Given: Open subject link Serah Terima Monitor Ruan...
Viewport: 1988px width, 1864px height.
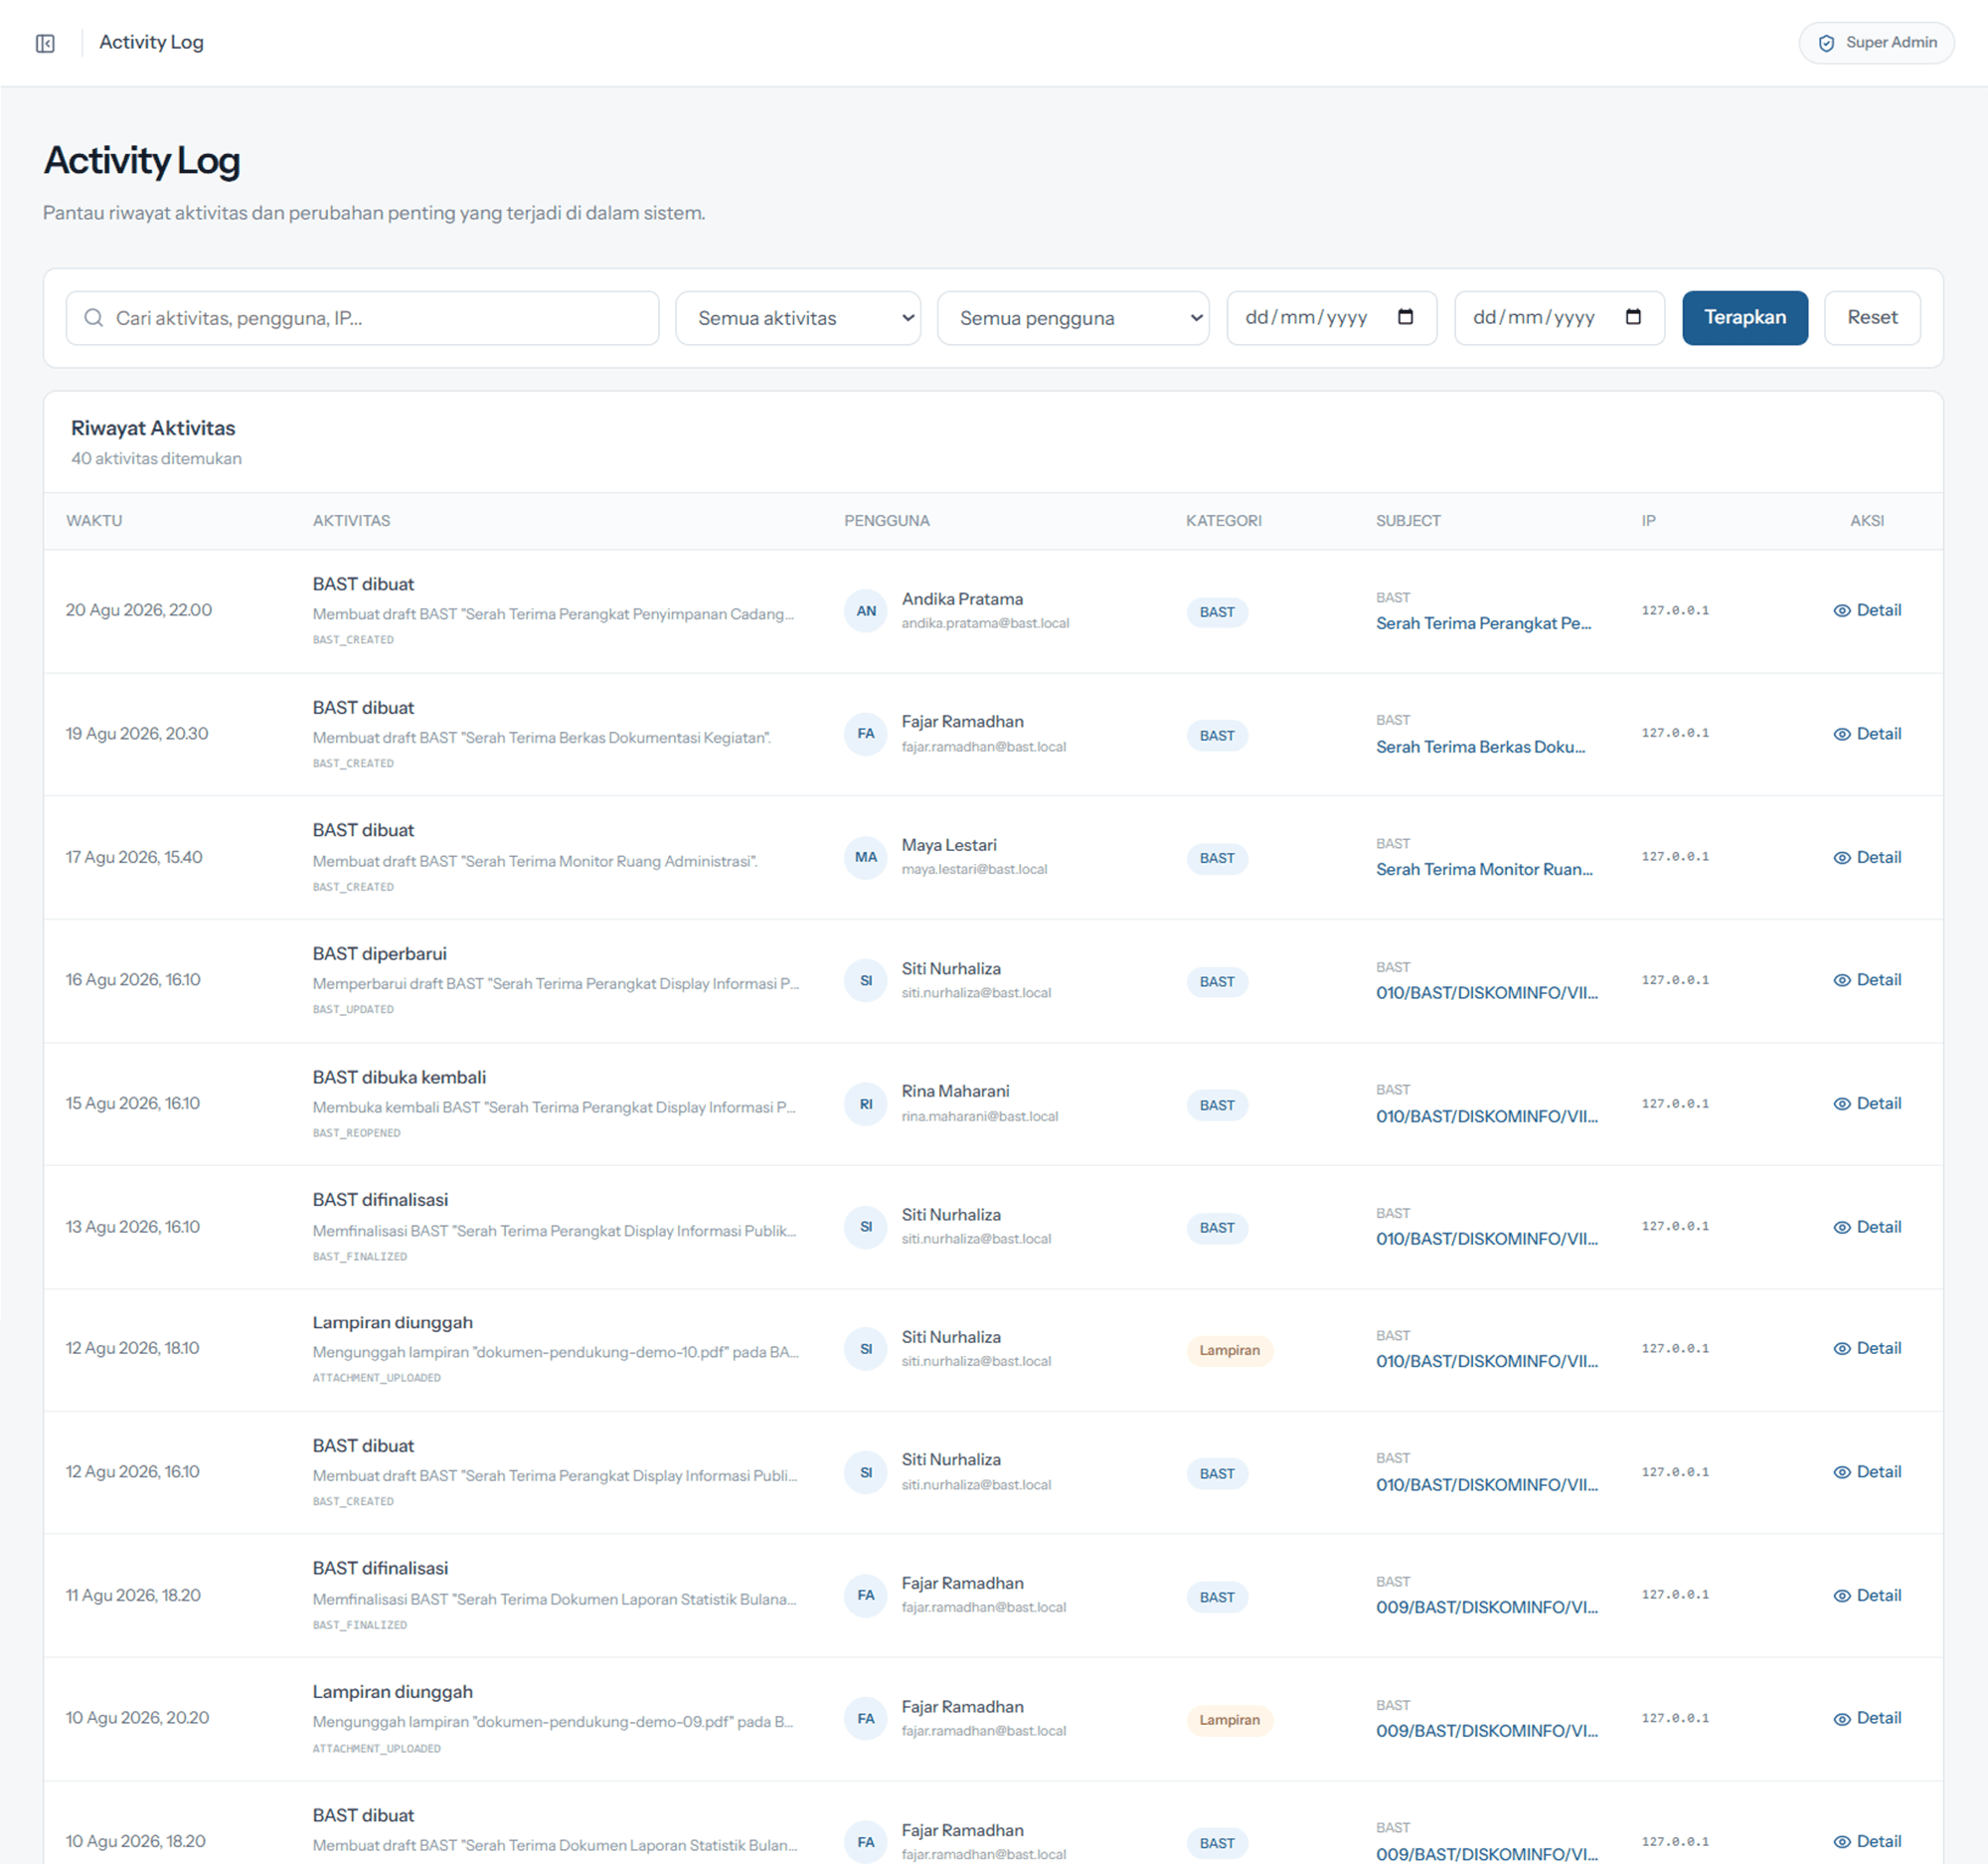Looking at the screenshot, I should [1484, 869].
